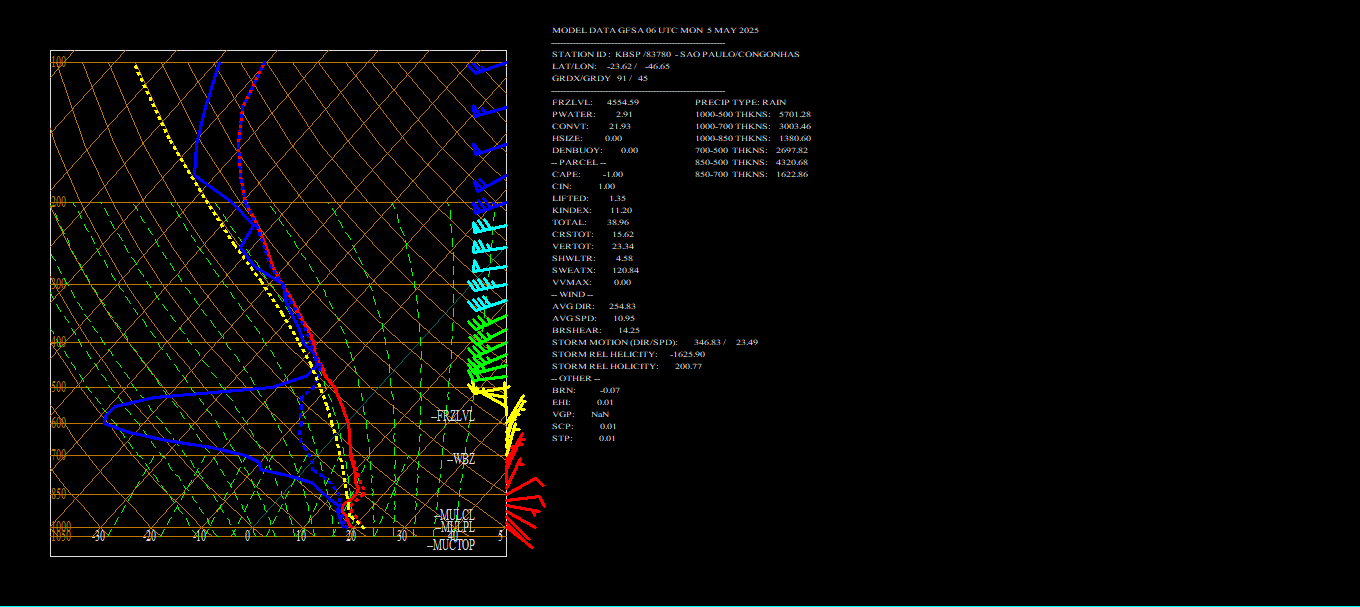Image resolution: width=1360 pixels, height=607 pixels.
Task: Select the -- PARCEL -- section heading
Action: (579, 162)
